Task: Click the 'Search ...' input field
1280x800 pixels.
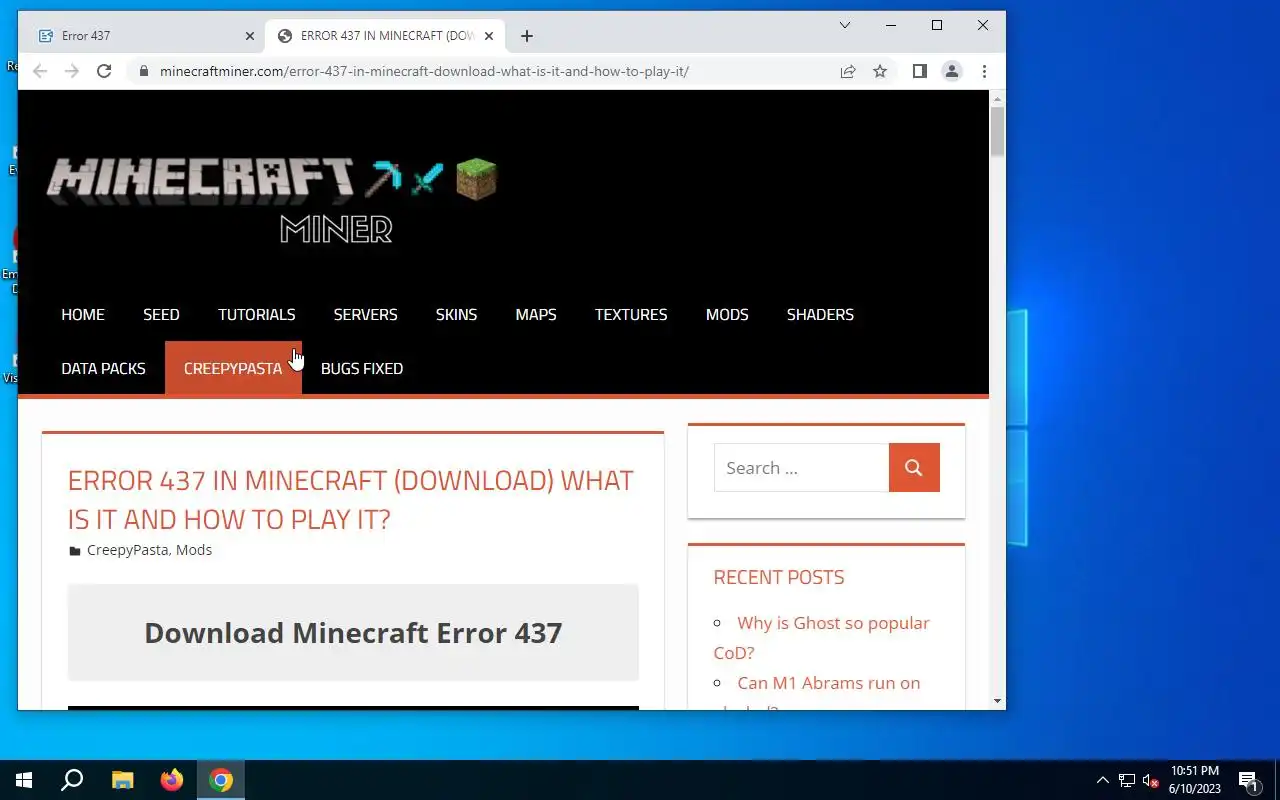Action: [801, 467]
